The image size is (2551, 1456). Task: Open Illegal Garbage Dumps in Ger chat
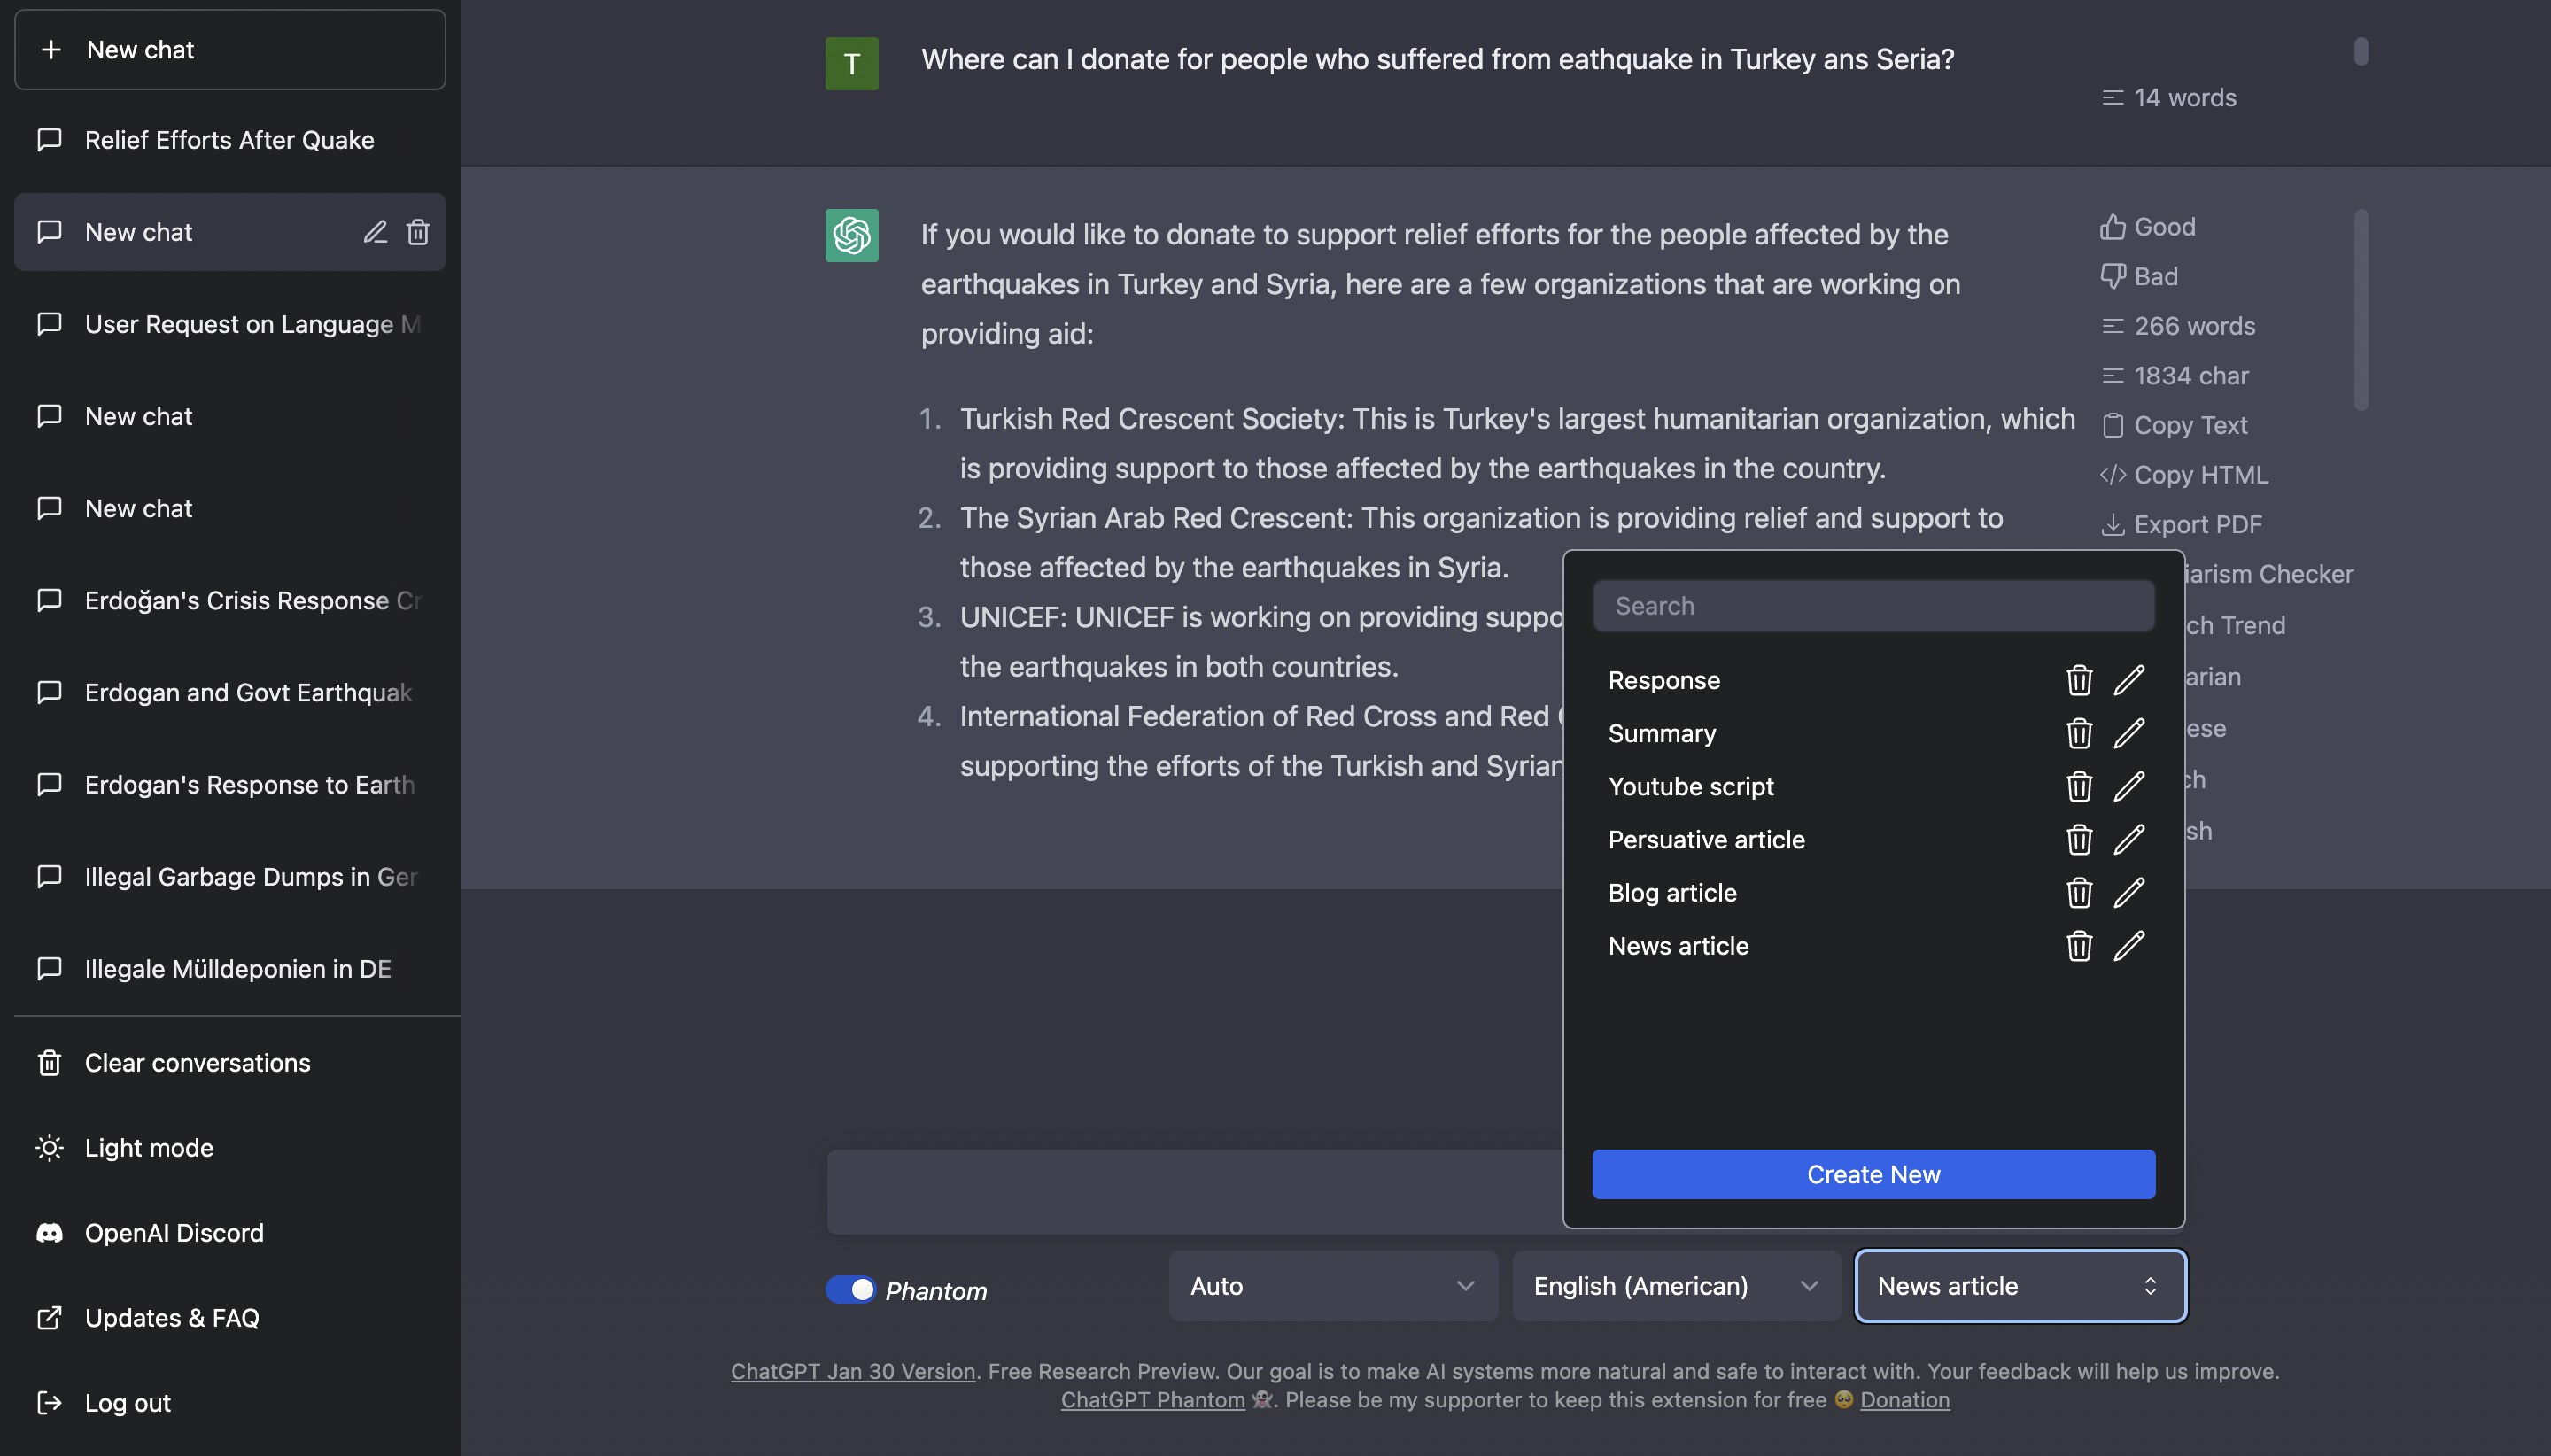pyautogui.click(x=230, y=876)
